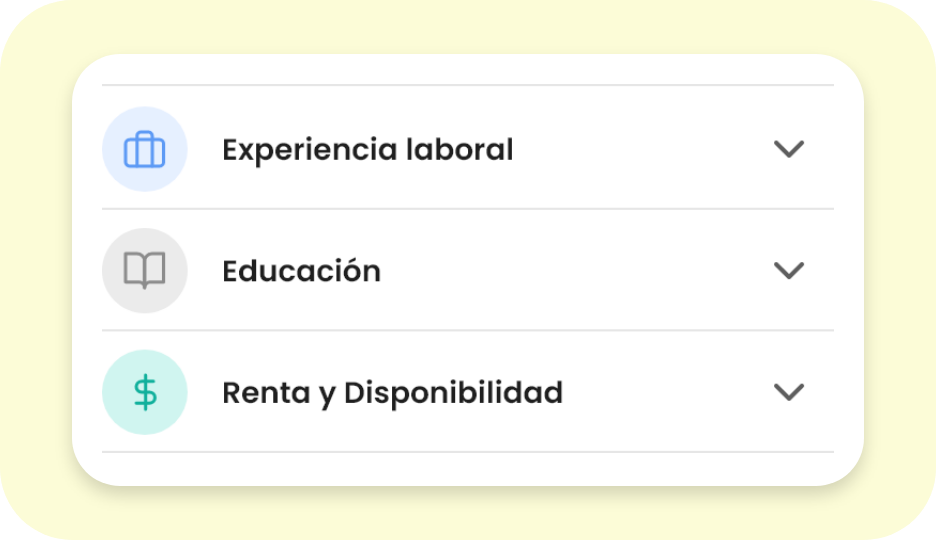Show work experience details via down arrow
The image size is (936, 540).
click(x=789, y=149)
